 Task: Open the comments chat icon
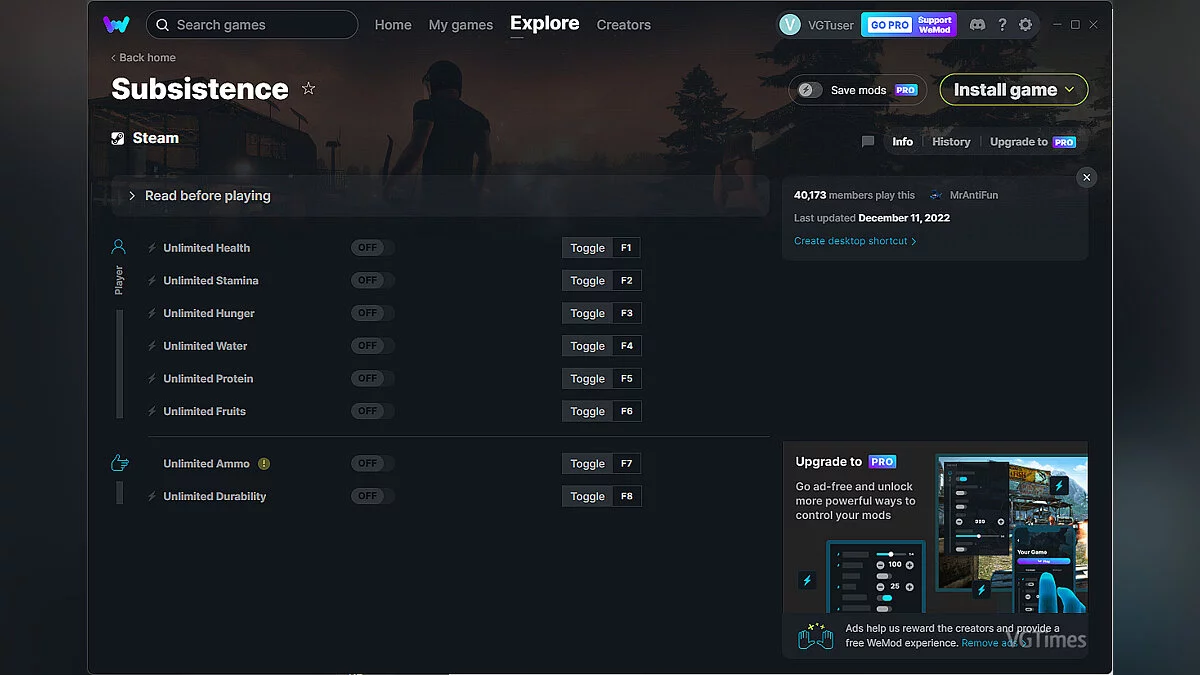868,142
